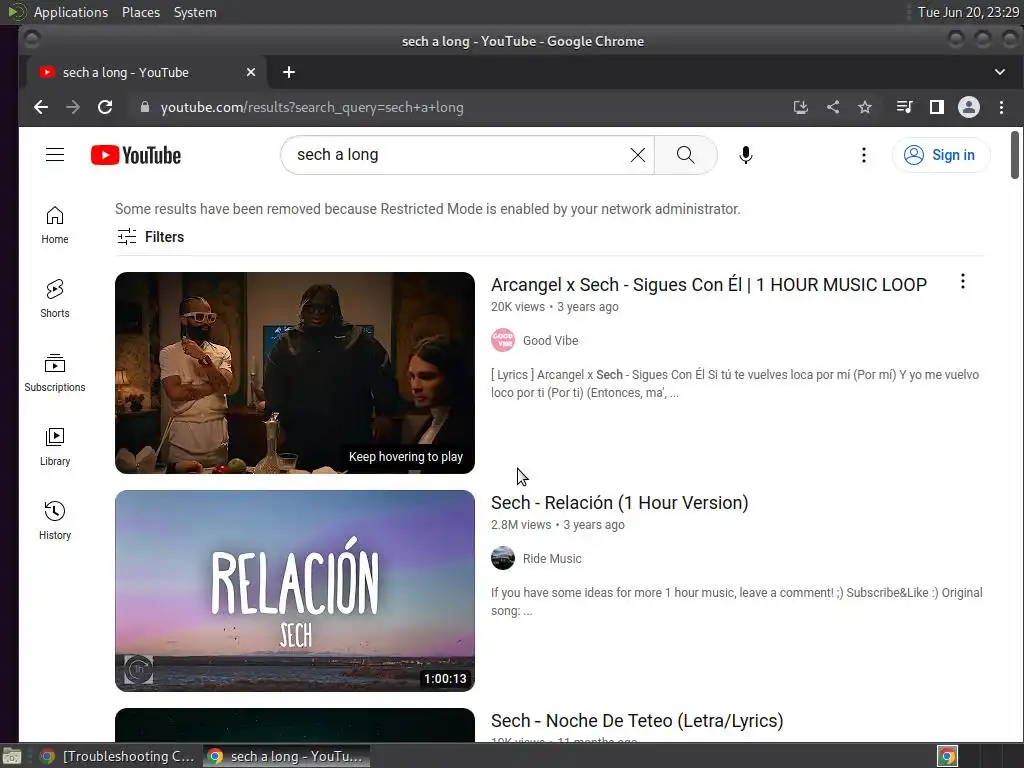Open the Places menu
The height and width of the screenshot is (768, 1024).
pos(141,12)
